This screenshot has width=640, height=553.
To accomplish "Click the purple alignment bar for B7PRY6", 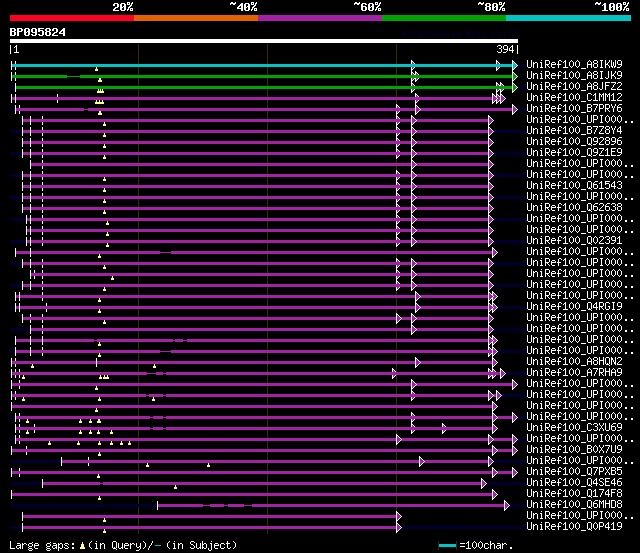I will click(265, 109).
